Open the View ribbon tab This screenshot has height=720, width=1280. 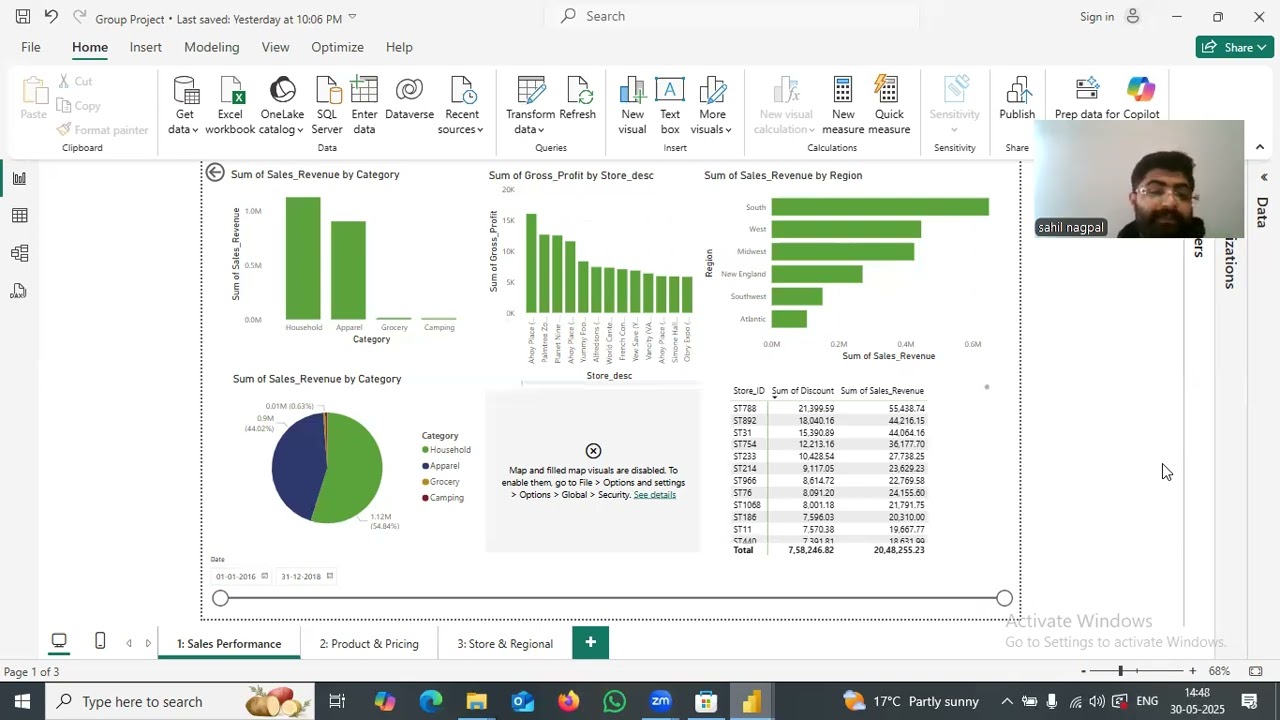(x=275, y=47)
